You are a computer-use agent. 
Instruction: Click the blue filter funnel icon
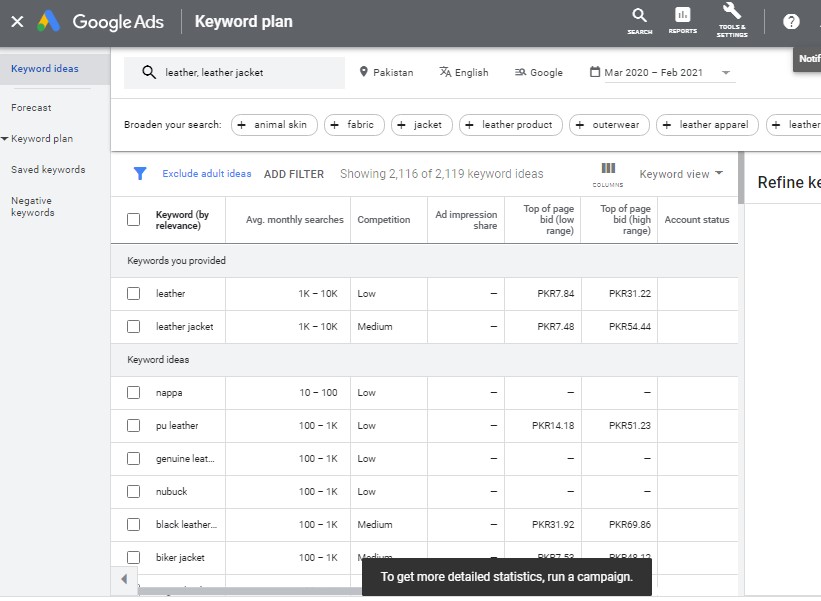tap(141, 174)
